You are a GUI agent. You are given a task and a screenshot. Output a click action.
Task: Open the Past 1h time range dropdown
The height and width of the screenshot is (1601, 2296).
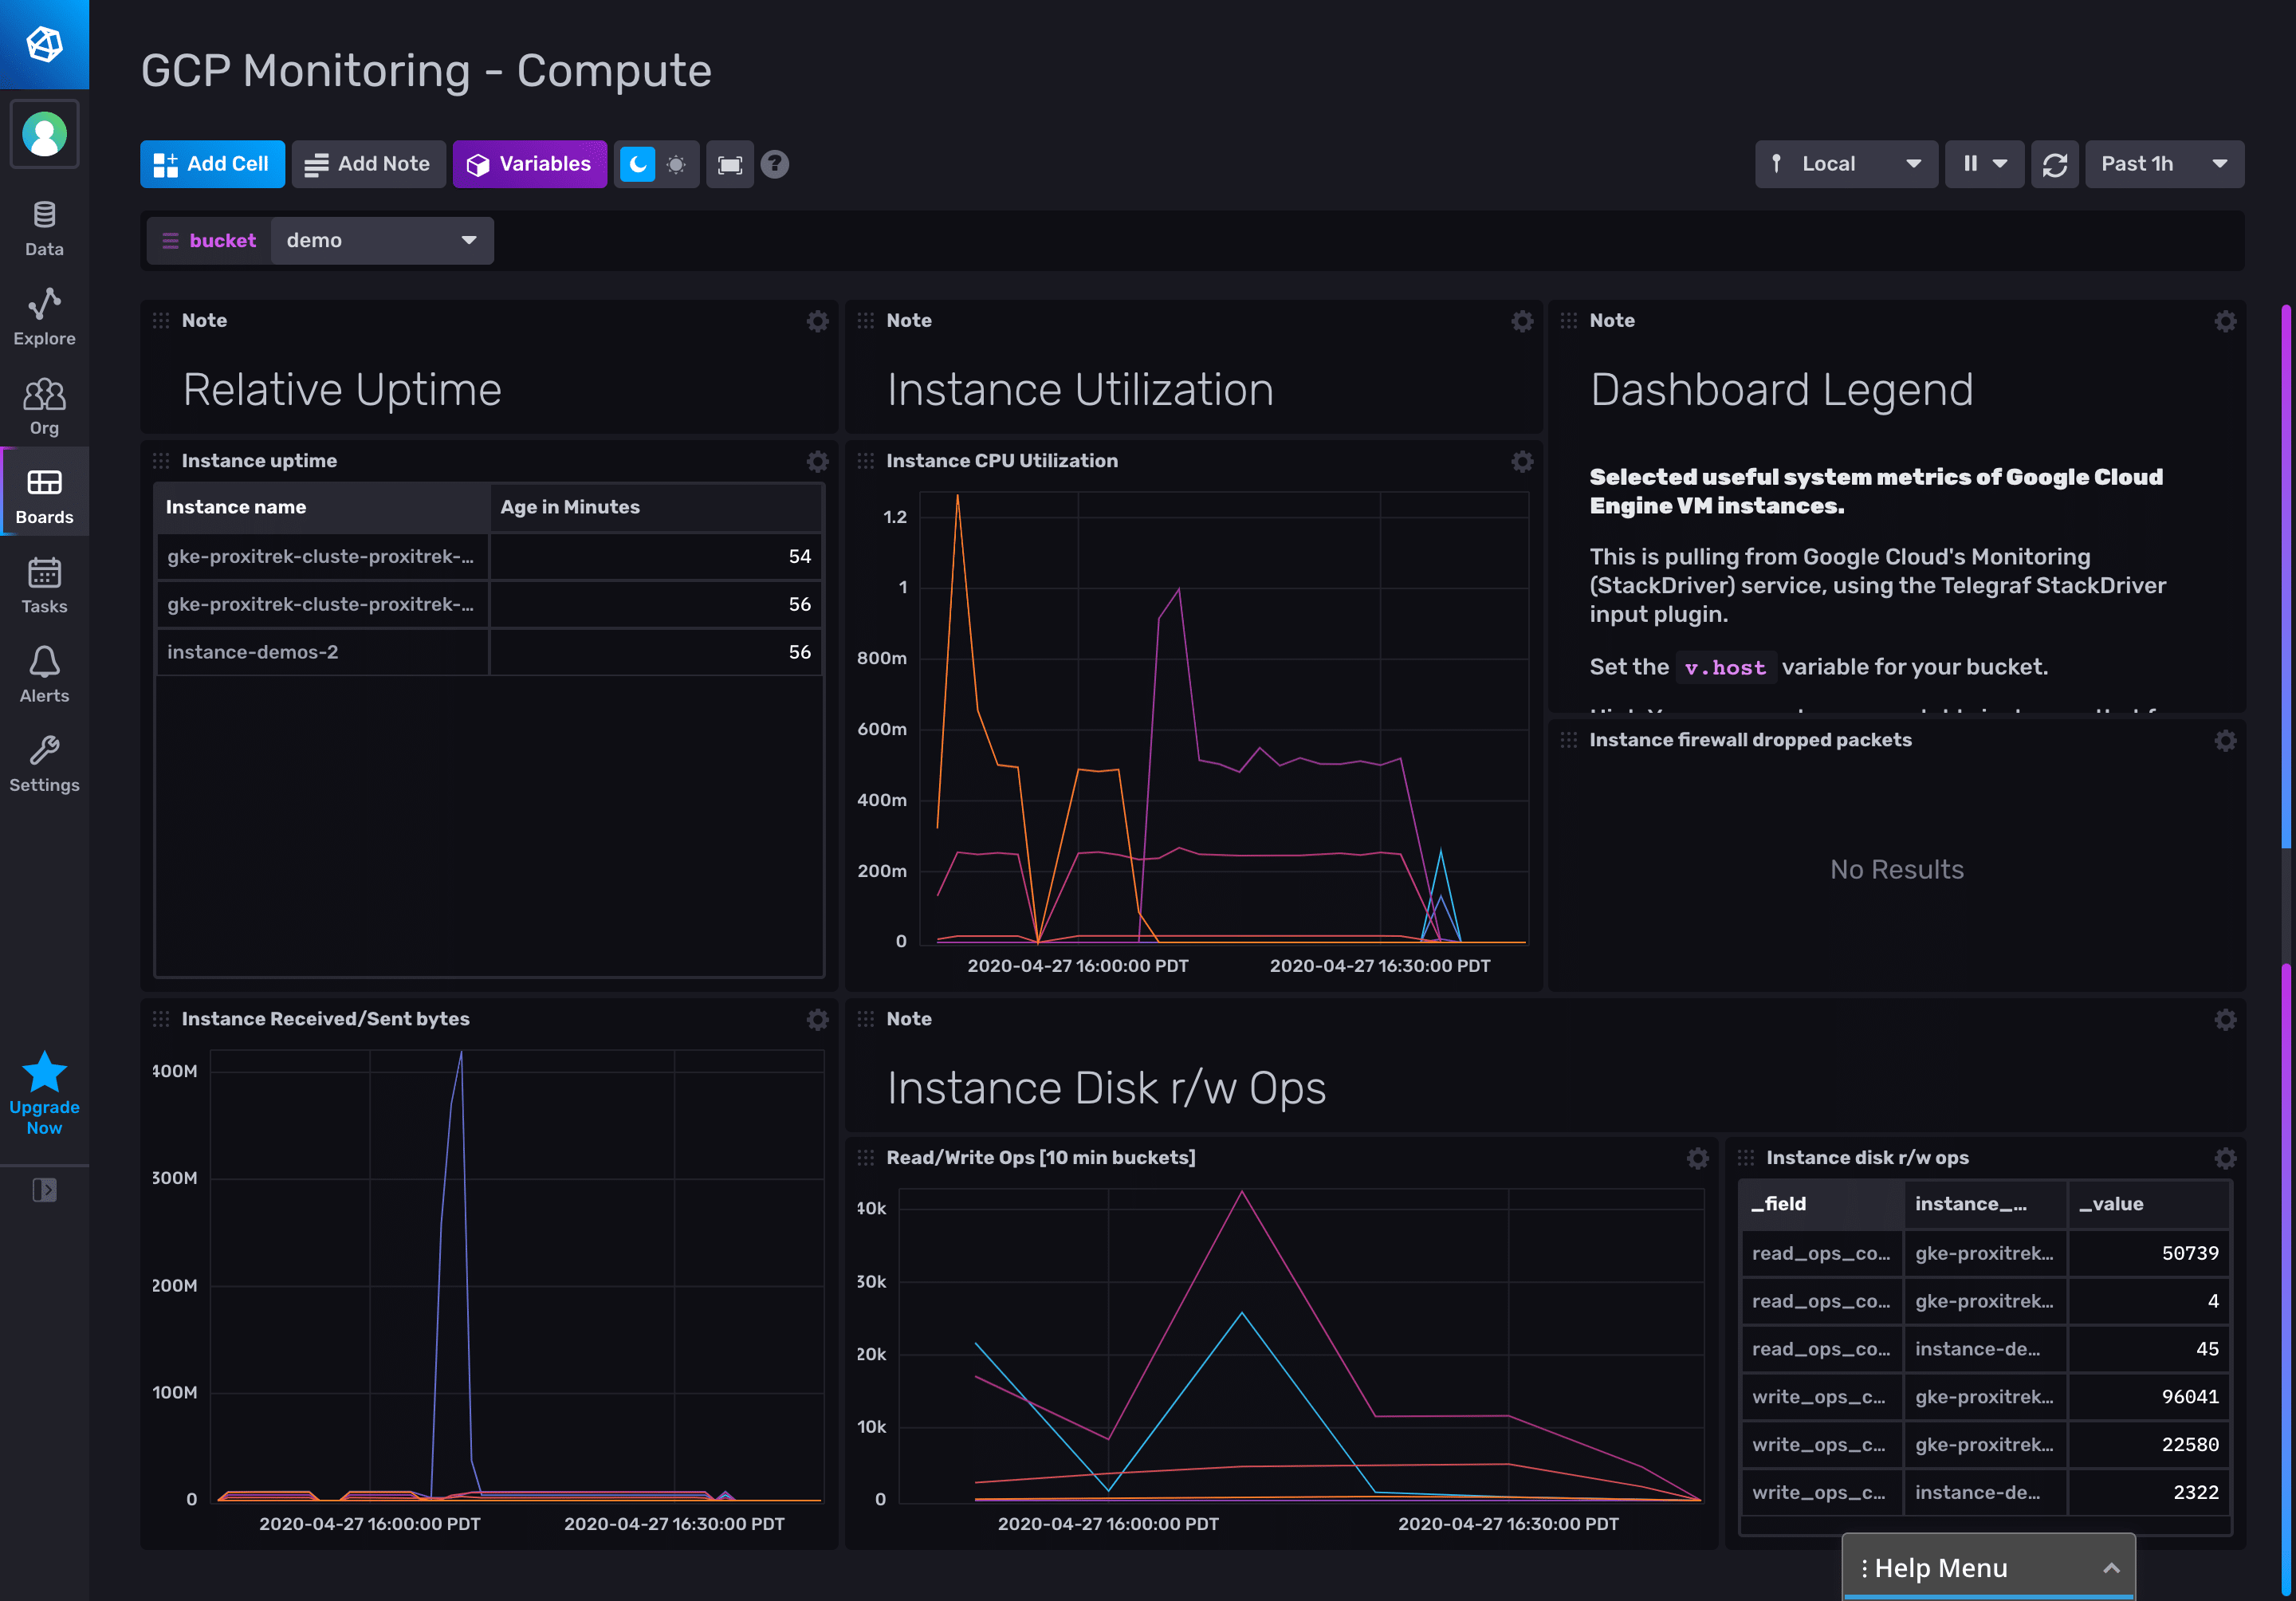(2164, 164)
